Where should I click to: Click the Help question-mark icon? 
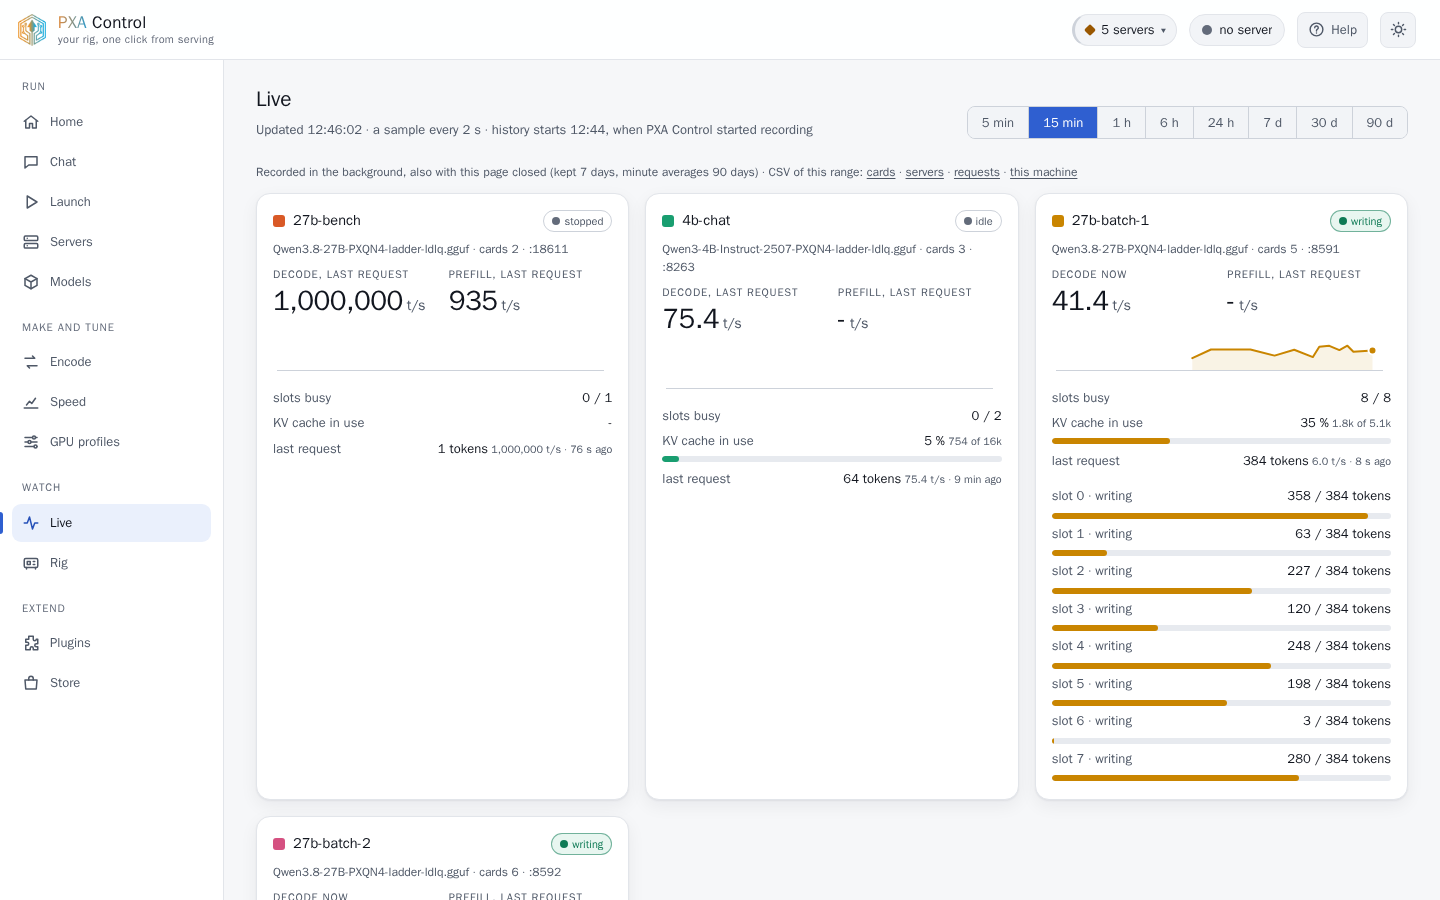[1316, 30]
